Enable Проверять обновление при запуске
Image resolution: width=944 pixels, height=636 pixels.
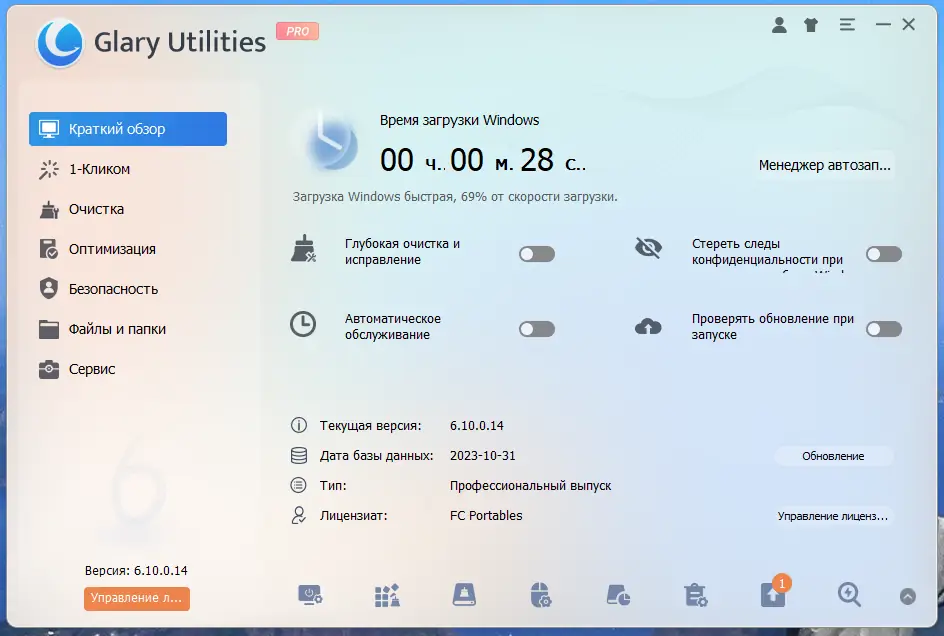click(x=883, y=328)
